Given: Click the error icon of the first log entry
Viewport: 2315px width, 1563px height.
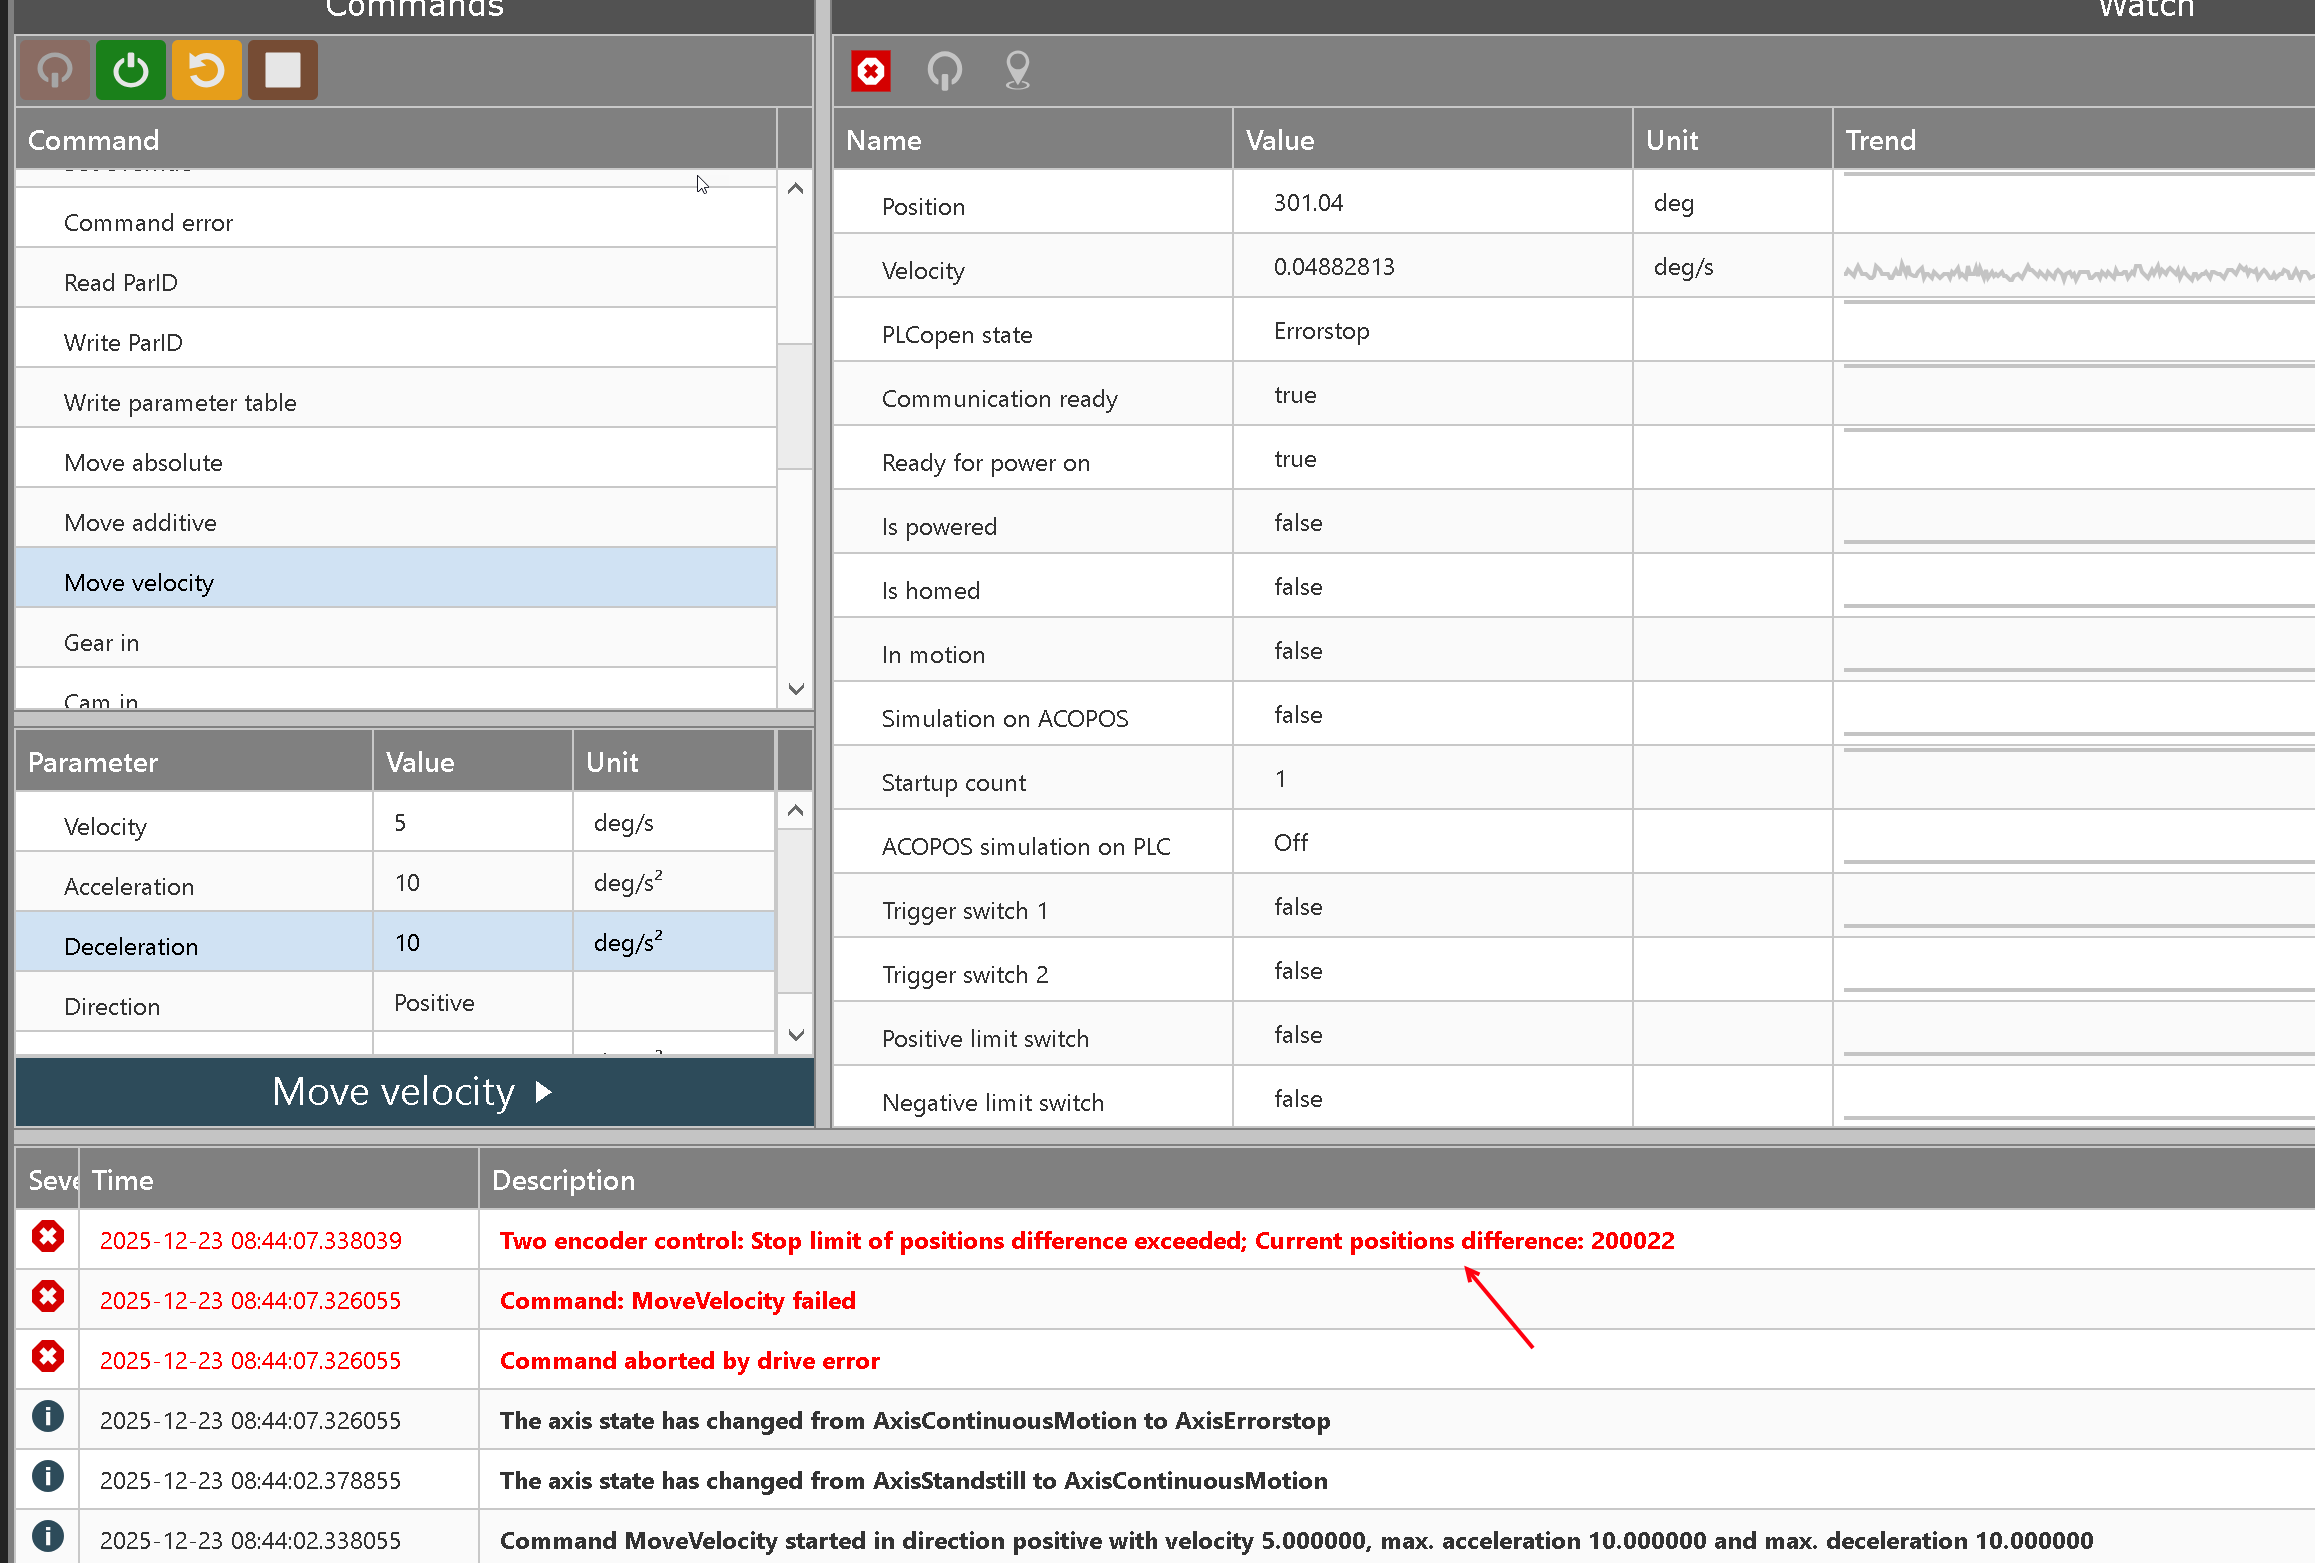Looking at the screenshot, I should [x=48, y=1237].
